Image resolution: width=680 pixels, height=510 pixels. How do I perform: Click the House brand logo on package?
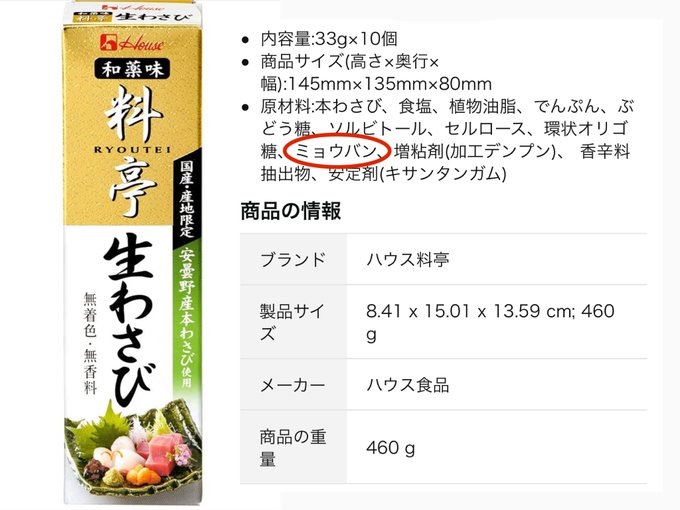(131, 43)
